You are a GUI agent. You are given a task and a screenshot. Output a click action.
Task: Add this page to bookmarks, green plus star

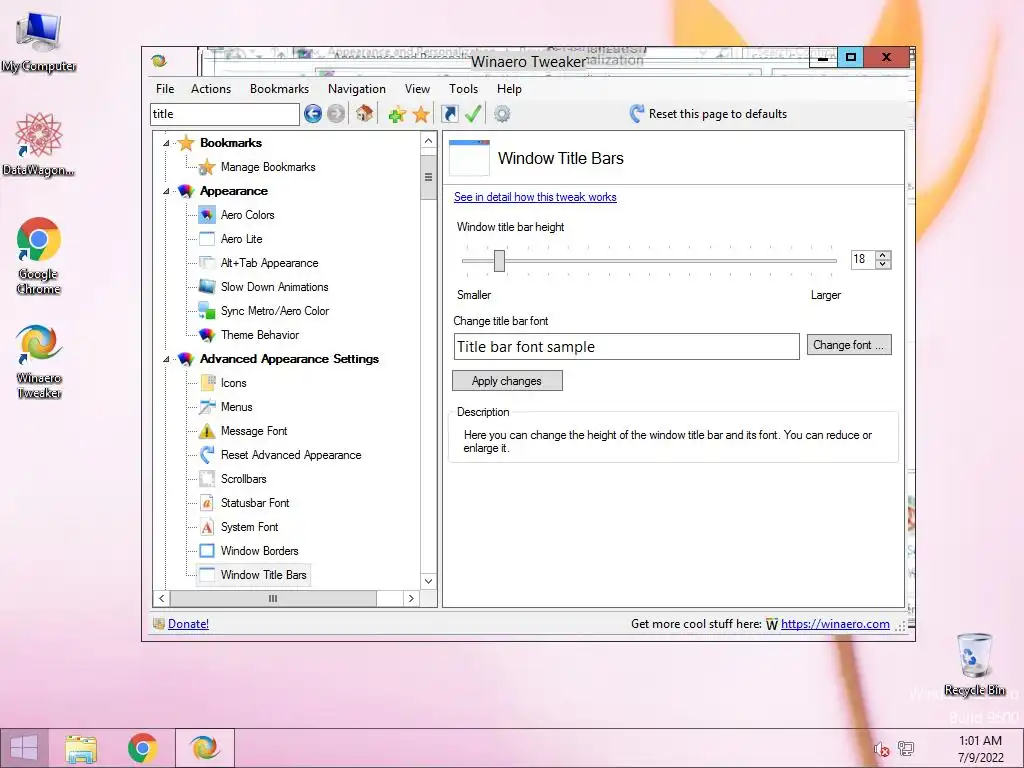(396, 115)
